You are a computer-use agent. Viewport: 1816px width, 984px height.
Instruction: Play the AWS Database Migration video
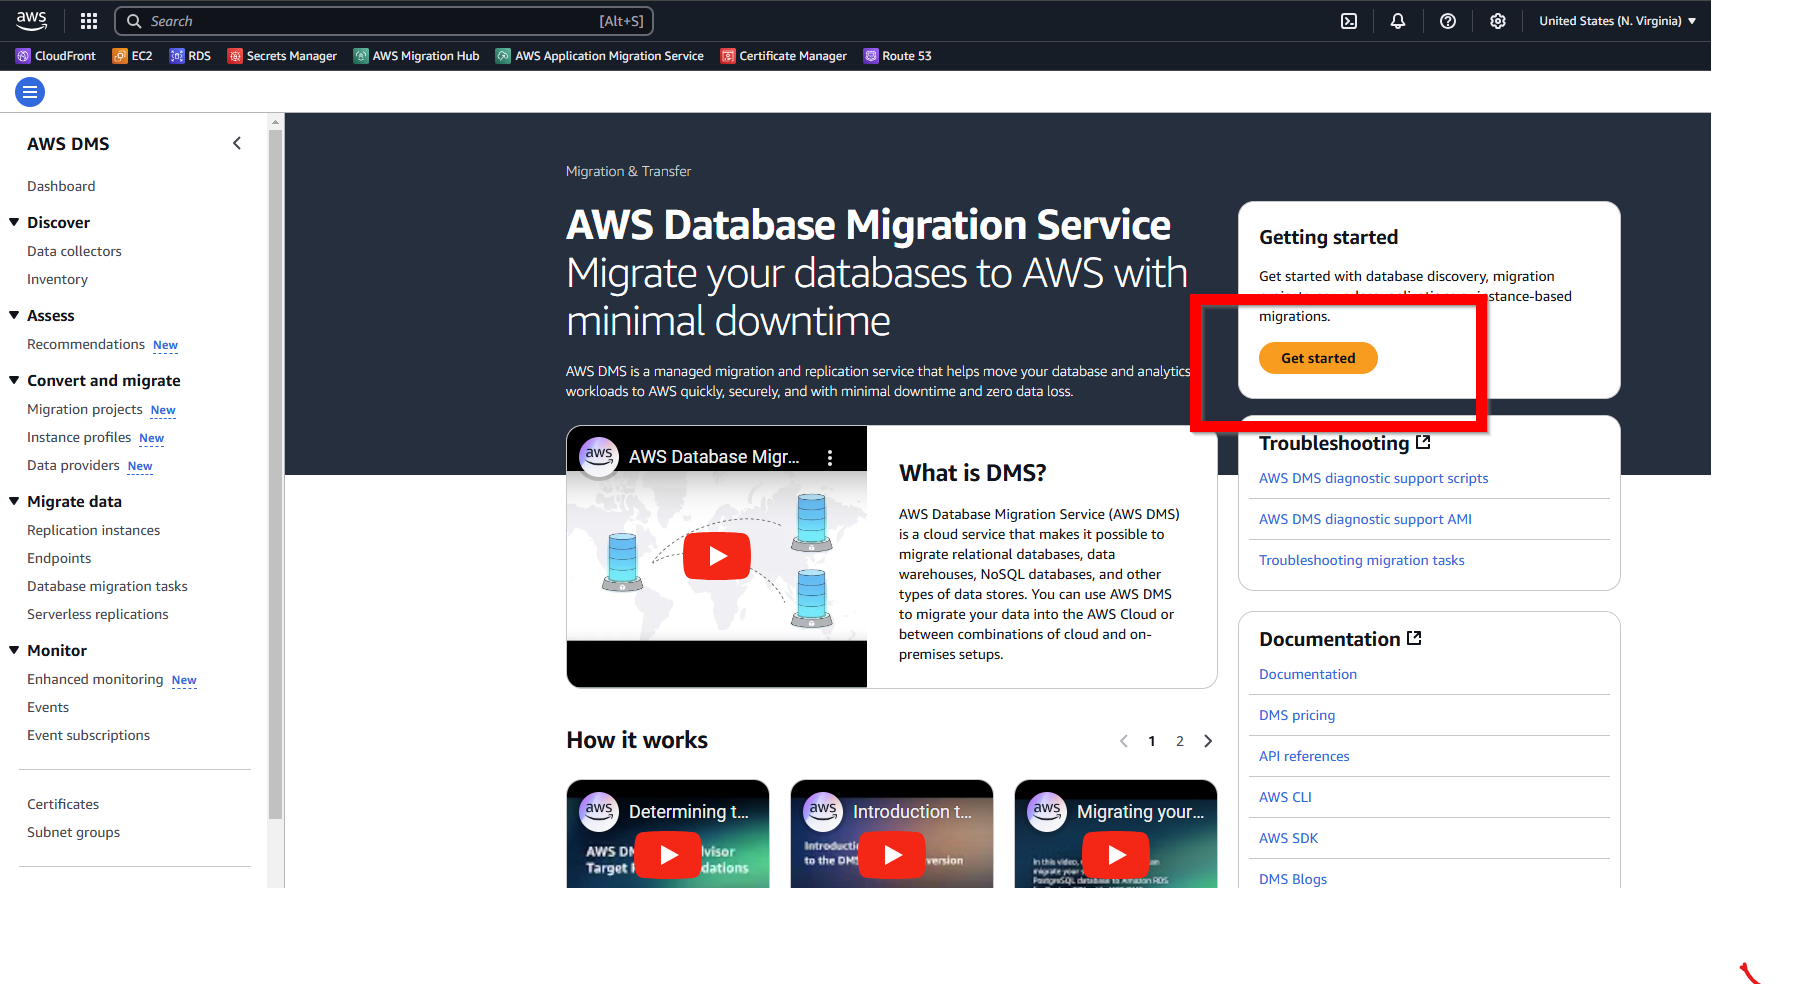(x=717, y=556)
